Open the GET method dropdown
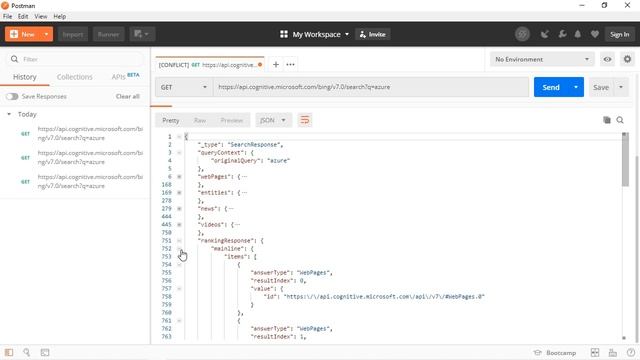 (184, 87)
